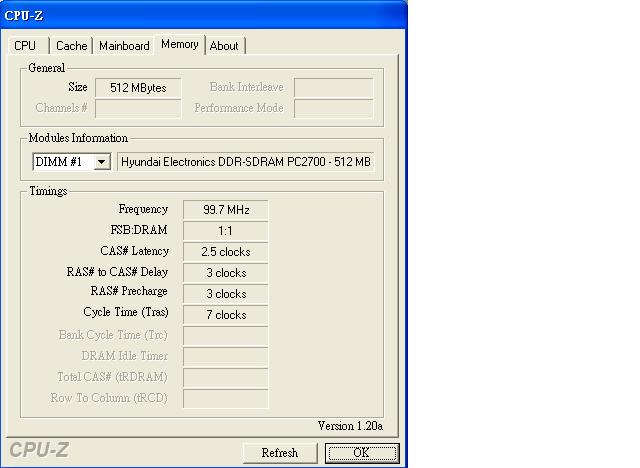Click CAS# Latency value 2.5 clocks
Image resolution: width=640 pixels, height=468 pixels.
tap(226, 252)
